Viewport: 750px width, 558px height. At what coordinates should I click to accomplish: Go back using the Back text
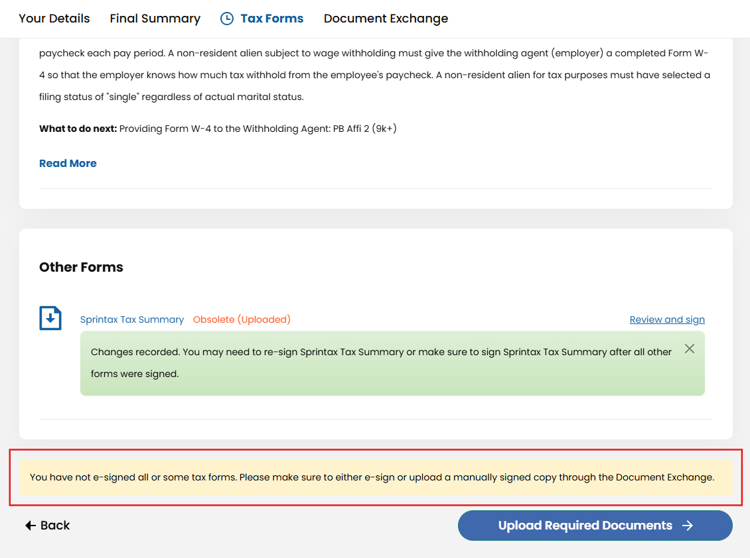[55, 525]
